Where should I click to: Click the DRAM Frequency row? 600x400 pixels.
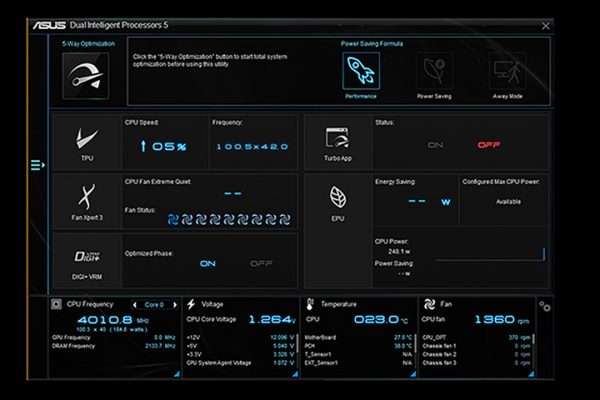tap(114, 346)
